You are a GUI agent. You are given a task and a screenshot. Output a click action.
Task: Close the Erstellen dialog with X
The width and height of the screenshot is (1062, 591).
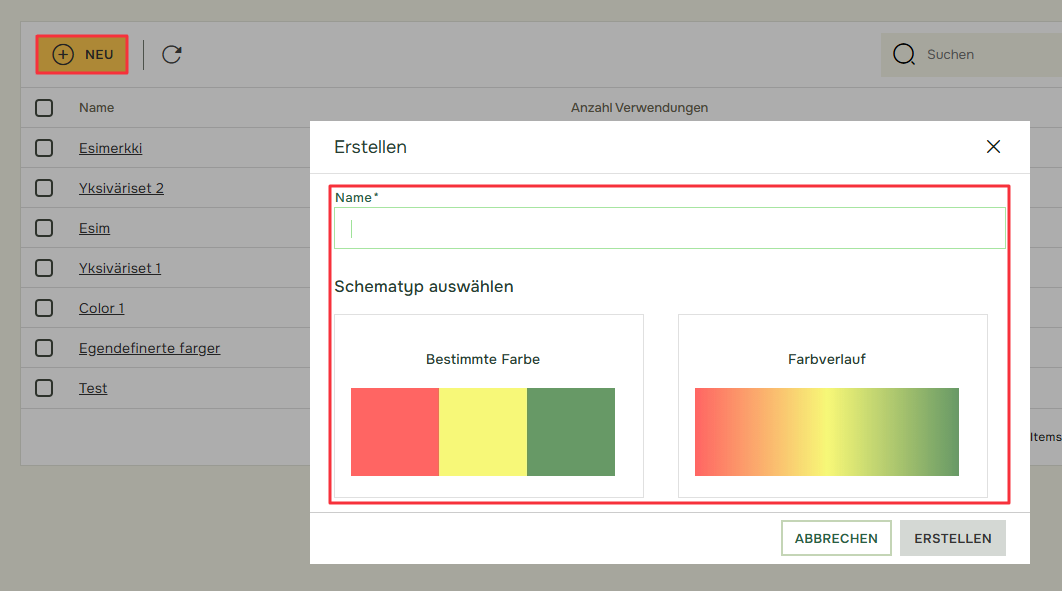click(x=993, y=147)
